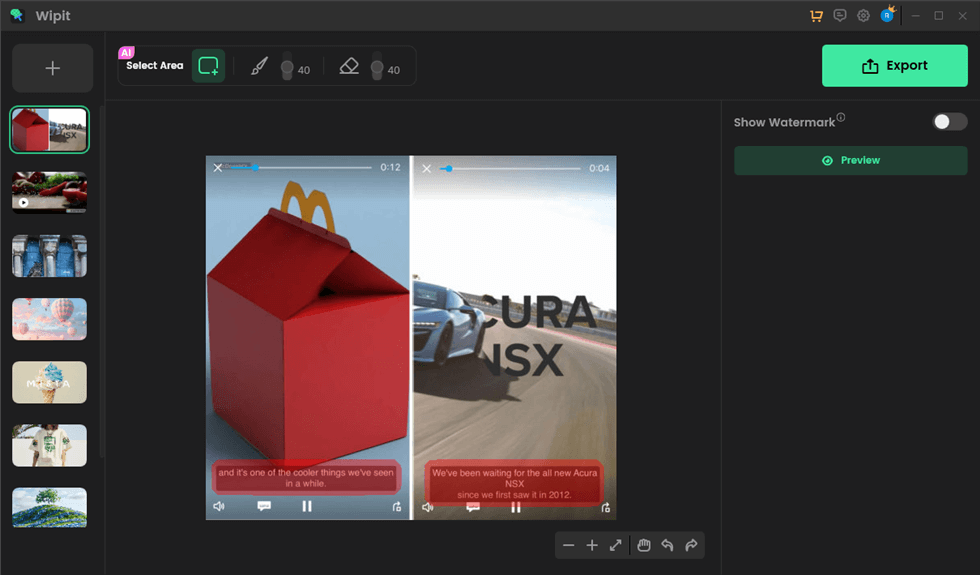Image resolution: width=980 pixels, height=575 pixels.
Task: Pause the left Happy Meal video
Action: tap(307, 506)
